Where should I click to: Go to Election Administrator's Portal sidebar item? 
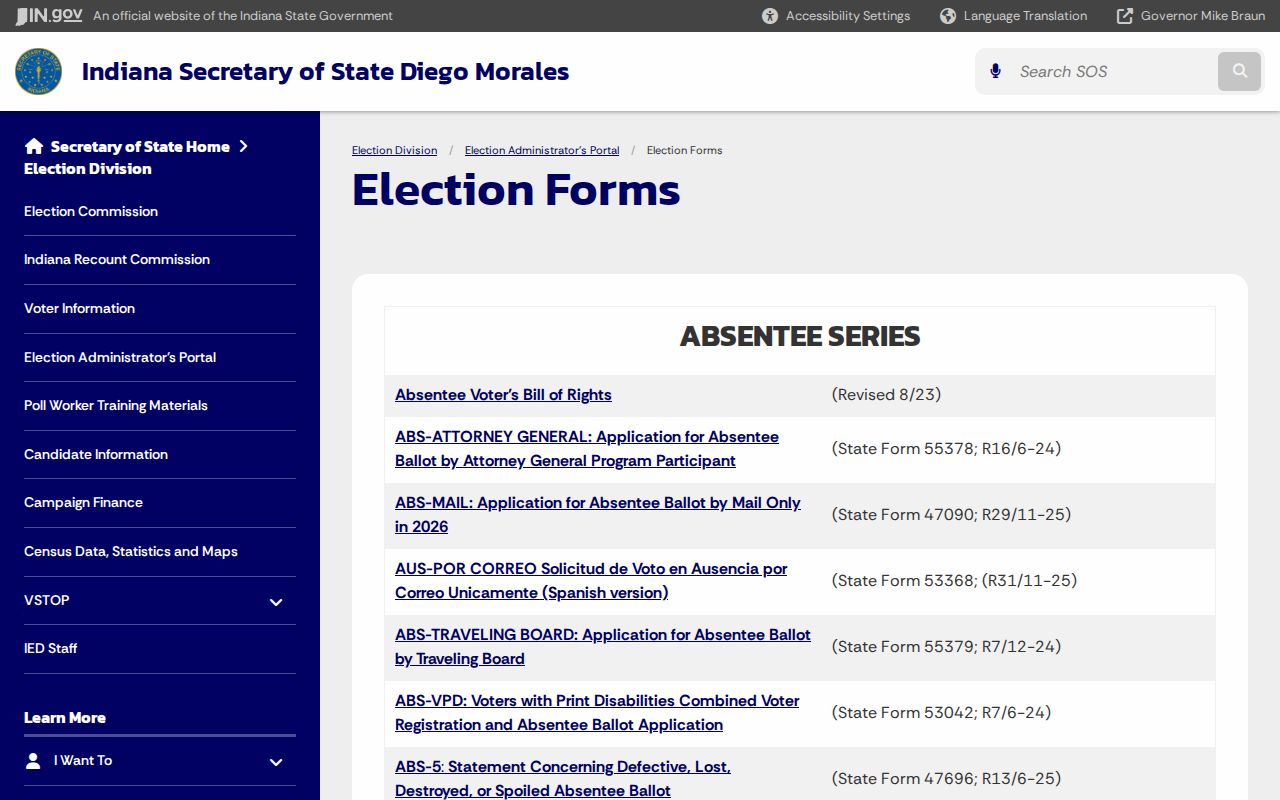tap(120, 357)
